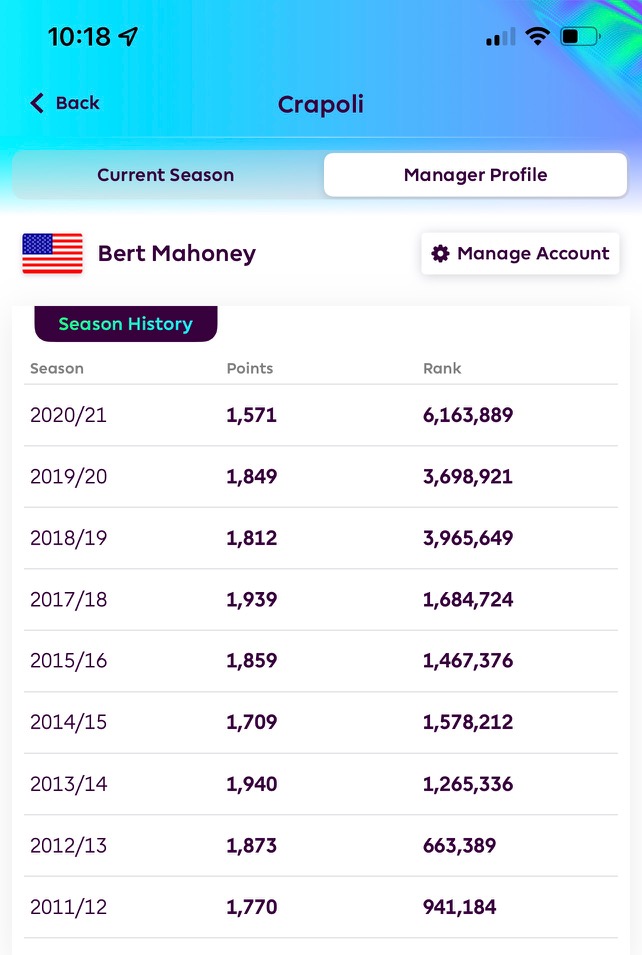
Task: Tap the Season History header badge
Action: pyautogui.click(x=125, y=323)
